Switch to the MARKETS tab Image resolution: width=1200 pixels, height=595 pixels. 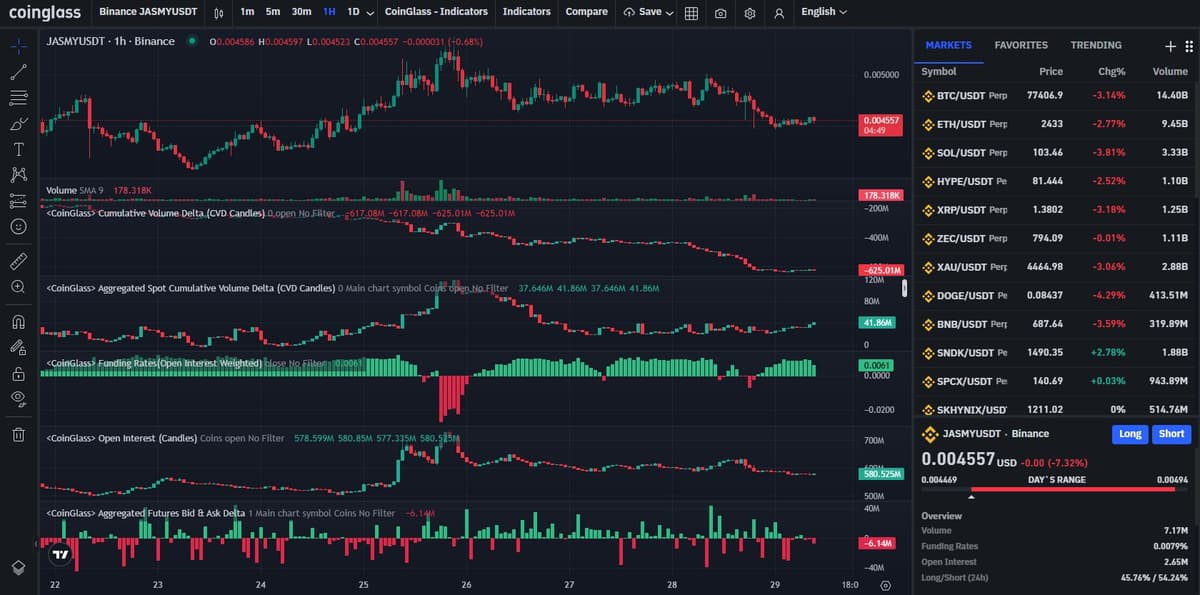click(x=948, y=45)
